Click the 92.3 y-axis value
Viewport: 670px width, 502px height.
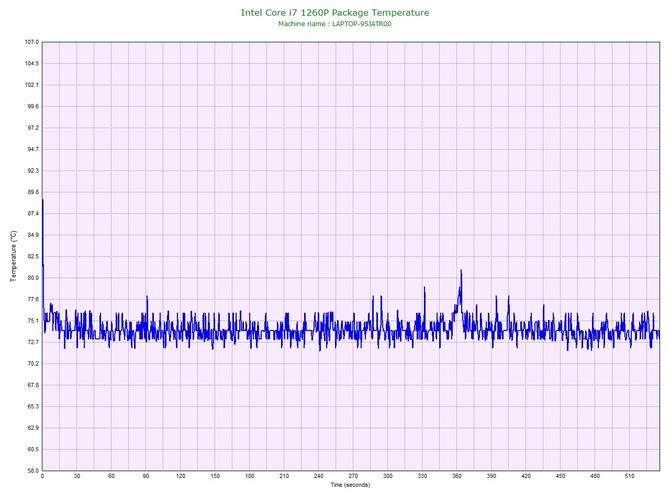(33, 170)
